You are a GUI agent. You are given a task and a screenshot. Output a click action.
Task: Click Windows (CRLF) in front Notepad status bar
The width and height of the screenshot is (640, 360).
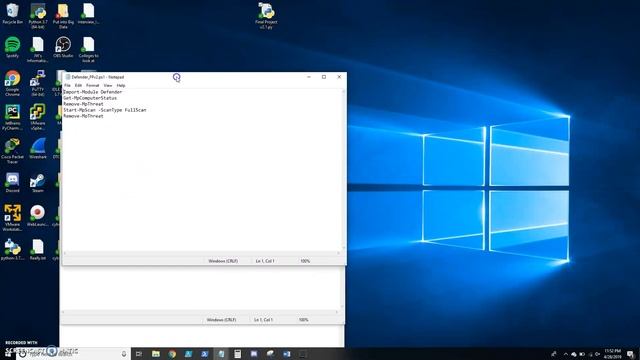tap(223, 261)
